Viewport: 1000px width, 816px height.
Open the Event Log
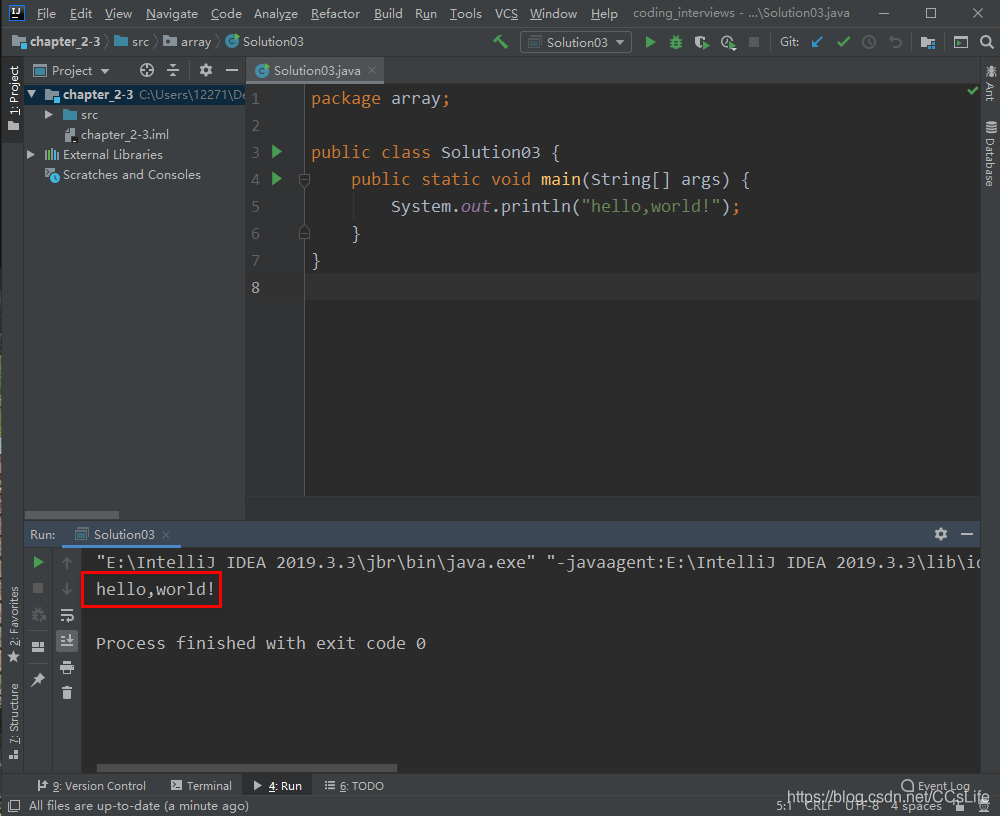click(x=936, y=785)
